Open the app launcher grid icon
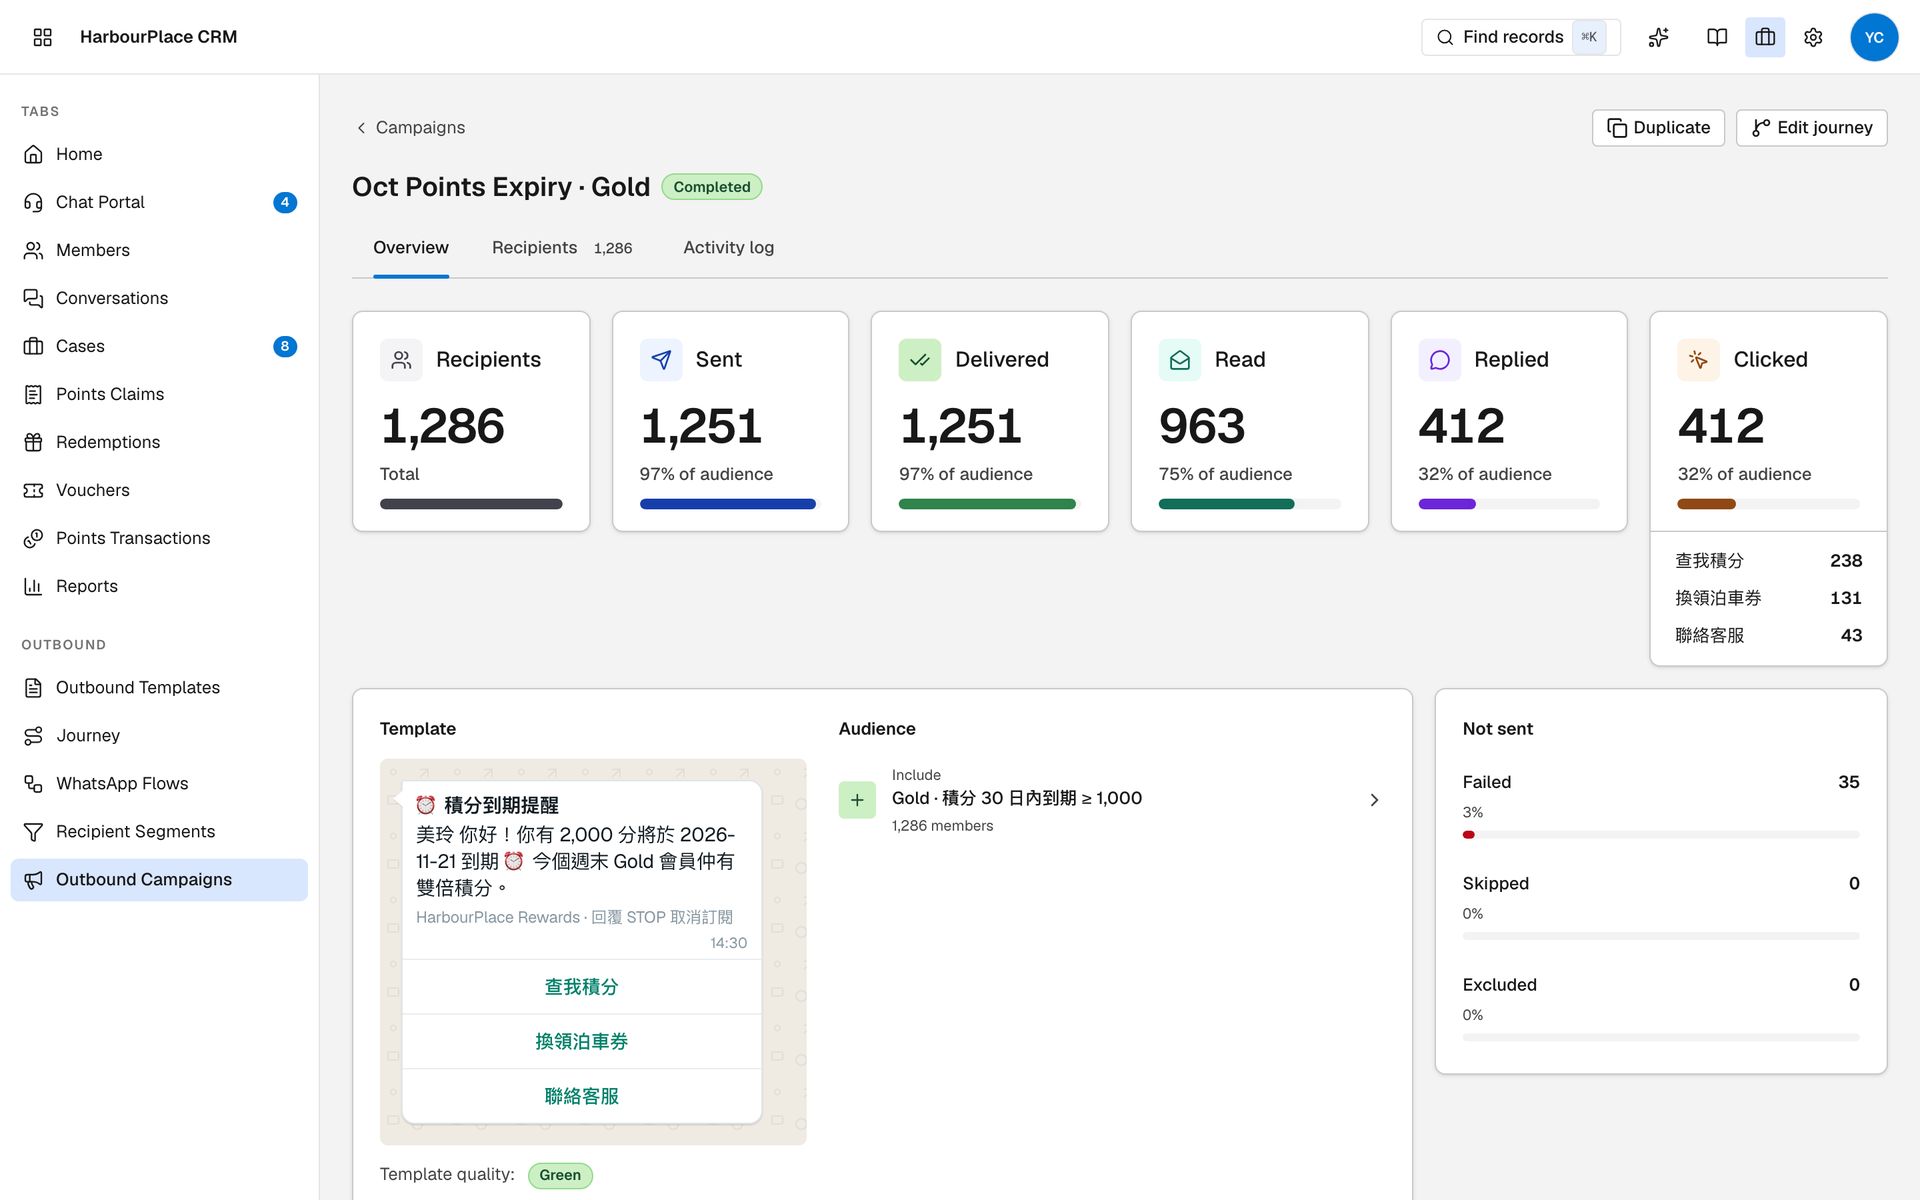The image size is (1920, 1200). pos(42,37)
